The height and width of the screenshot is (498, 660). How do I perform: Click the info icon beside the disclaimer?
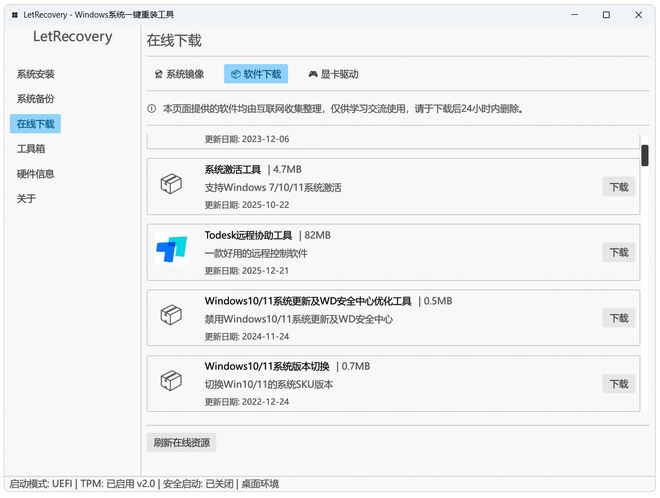pos(152,109)
